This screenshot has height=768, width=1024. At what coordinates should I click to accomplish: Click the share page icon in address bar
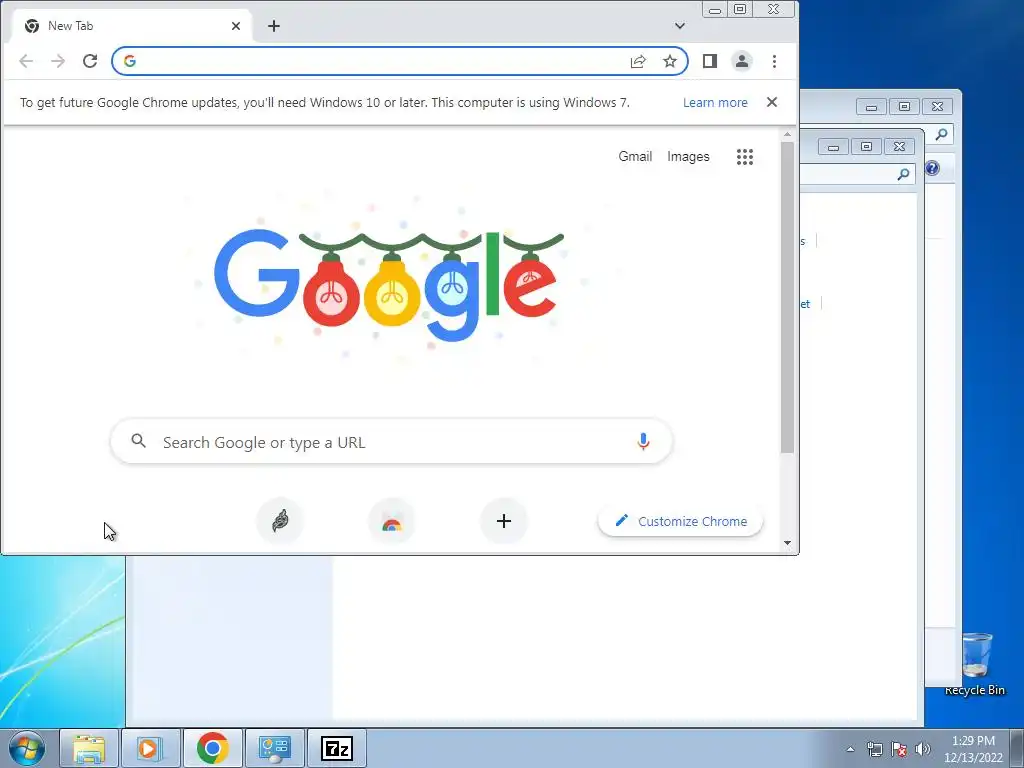point(638,61)
